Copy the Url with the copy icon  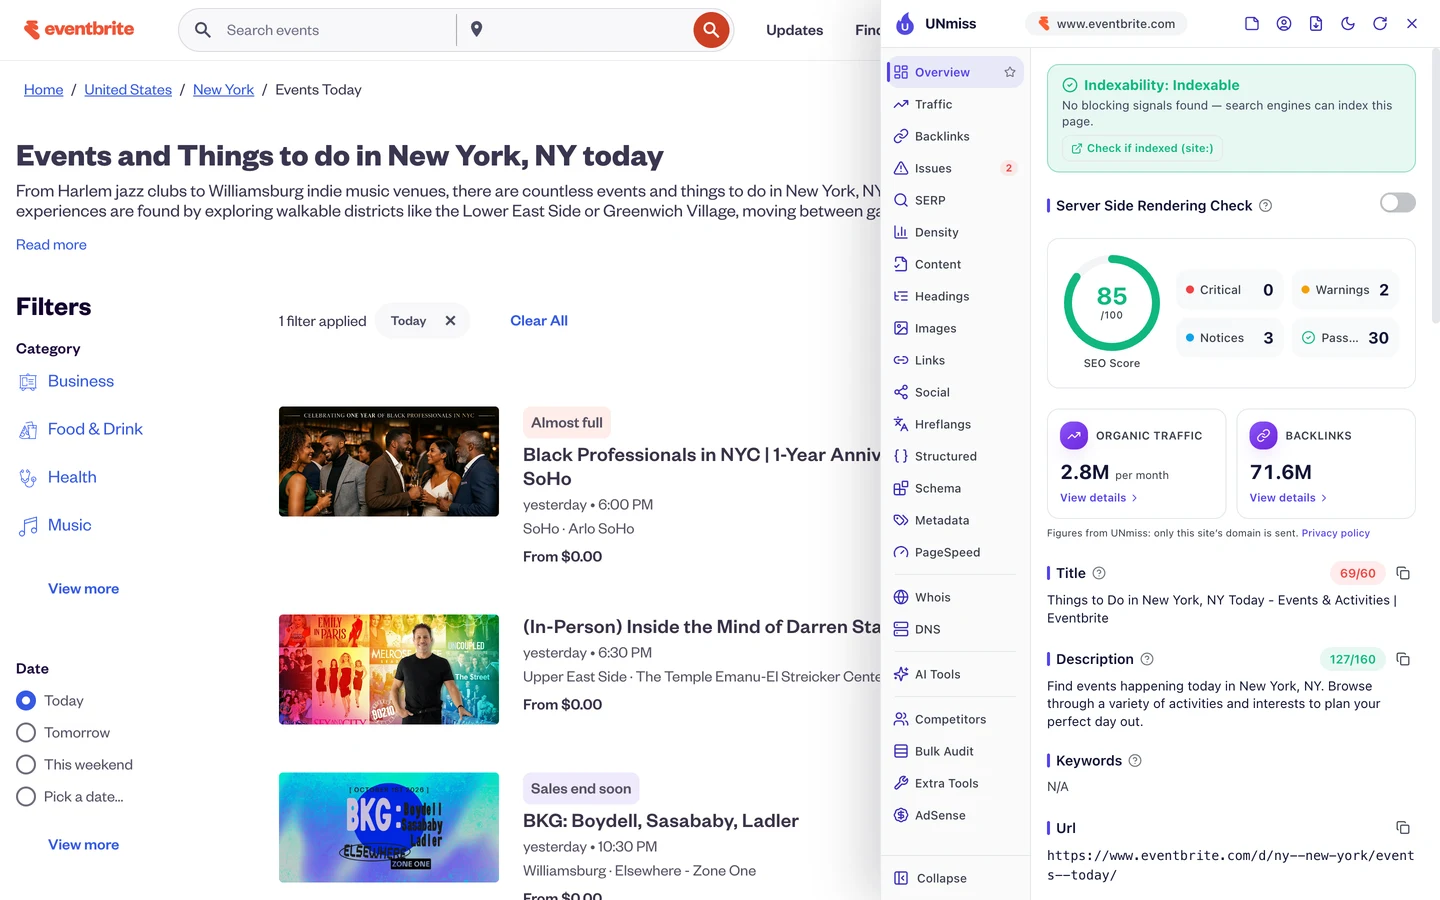(x=1403, y=828)
